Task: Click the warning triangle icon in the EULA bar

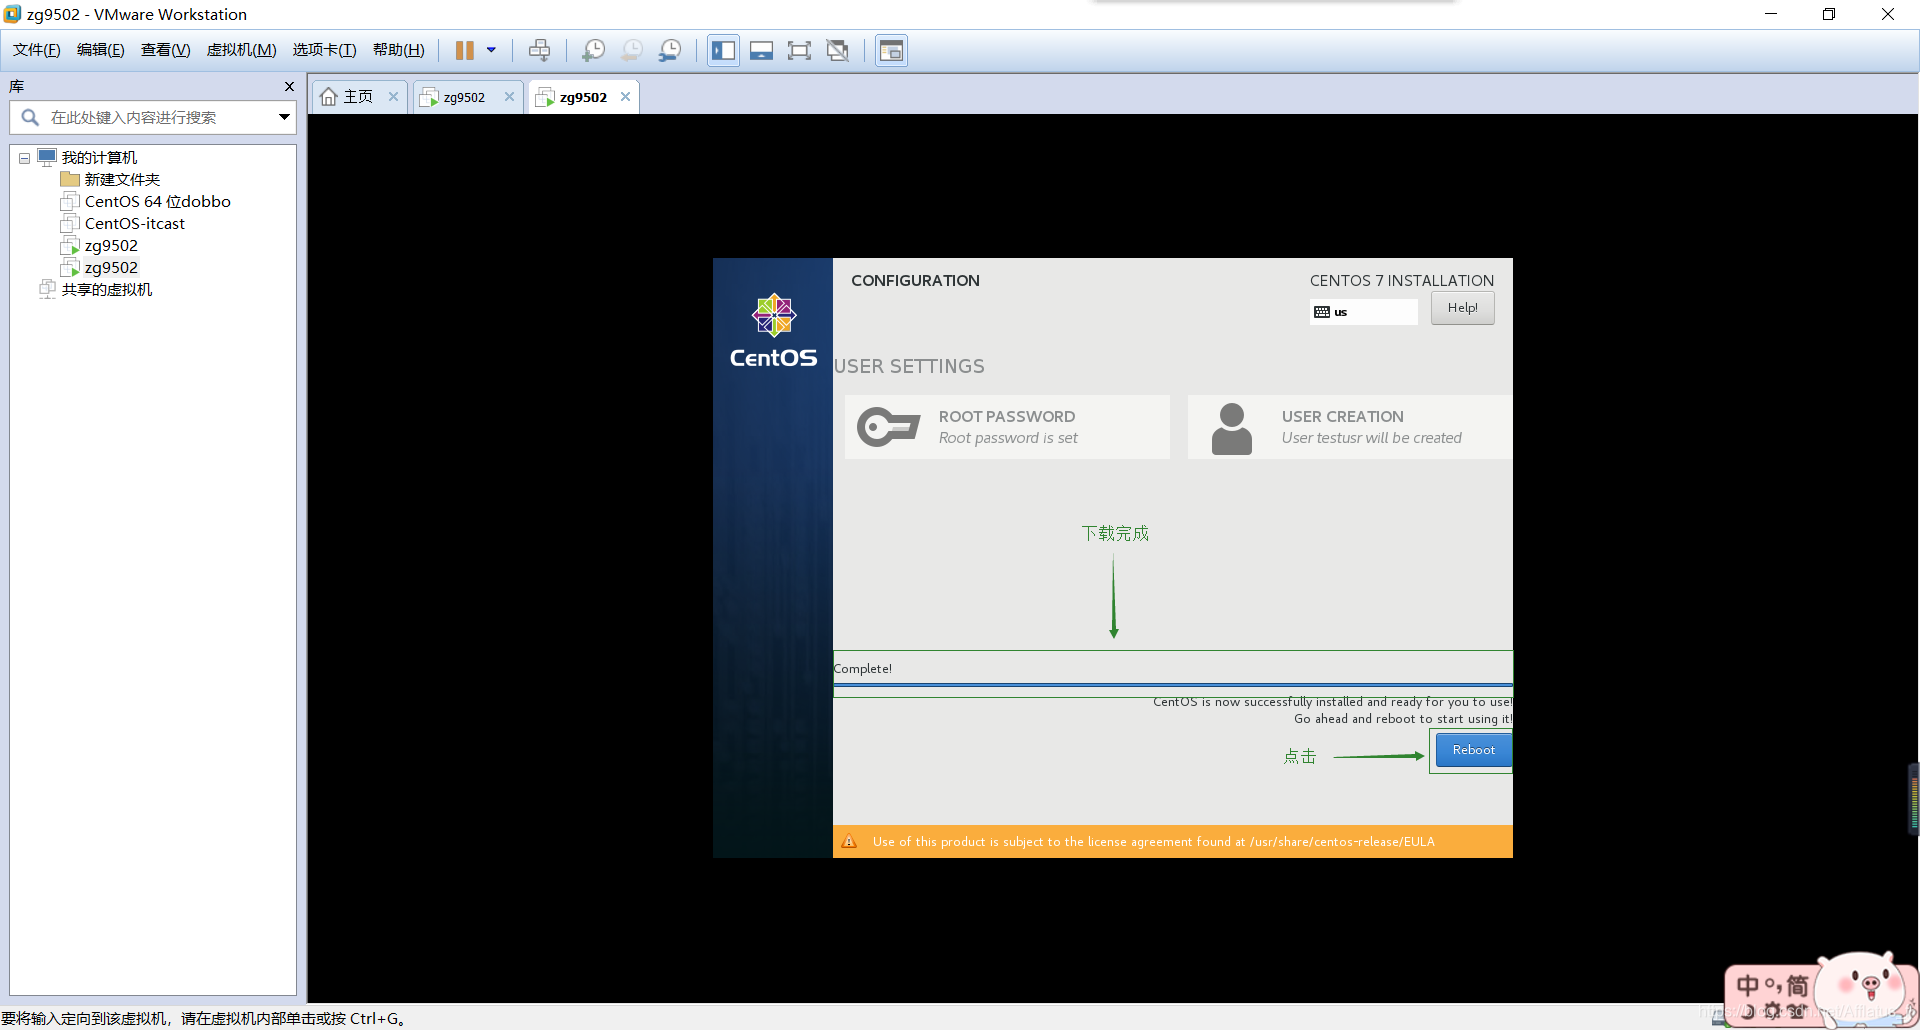Action: (x=849, y=841)
